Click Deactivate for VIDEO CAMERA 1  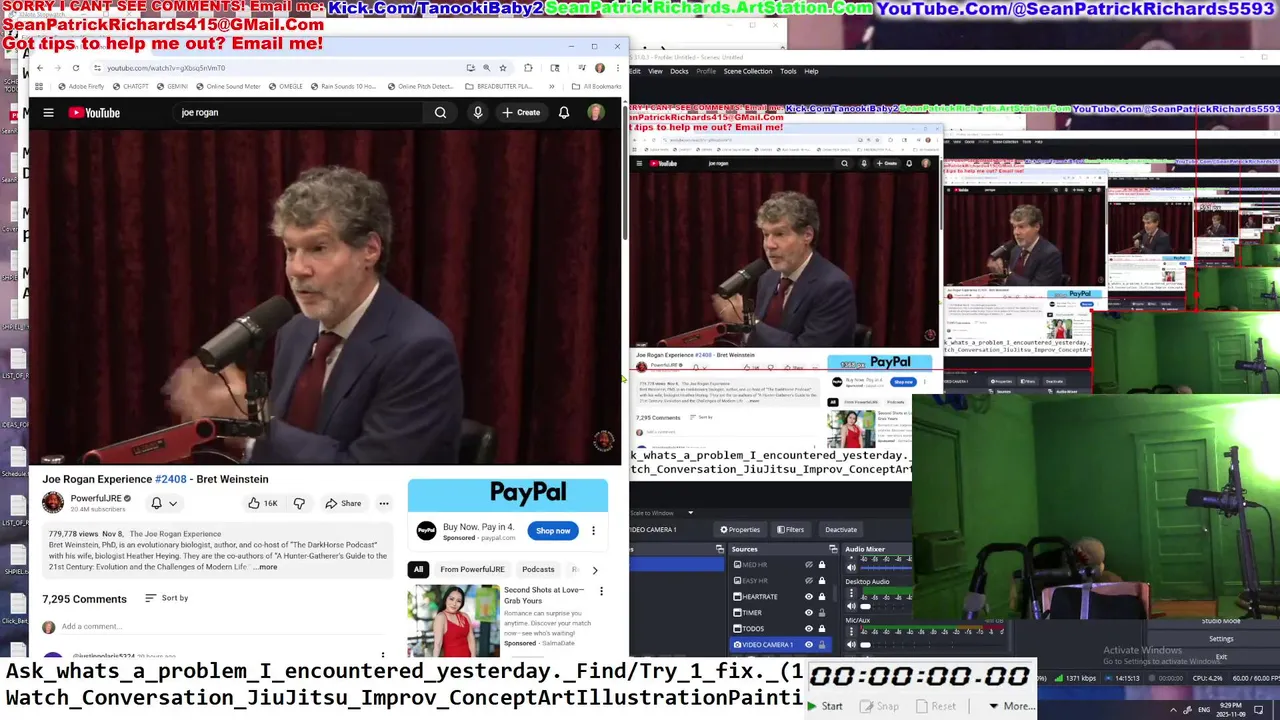(x=840, y=530)
